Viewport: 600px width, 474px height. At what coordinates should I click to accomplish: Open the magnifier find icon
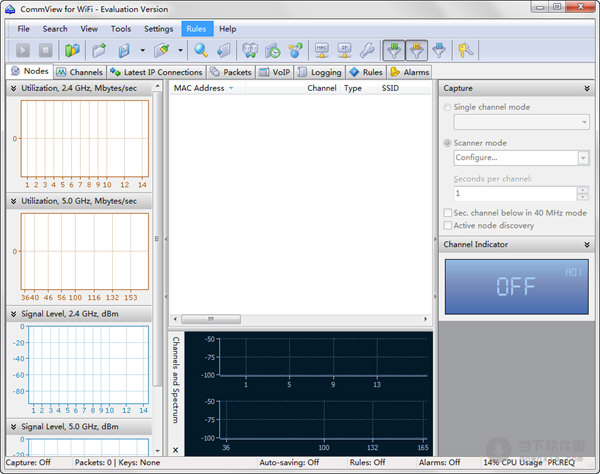coord(201,50)
